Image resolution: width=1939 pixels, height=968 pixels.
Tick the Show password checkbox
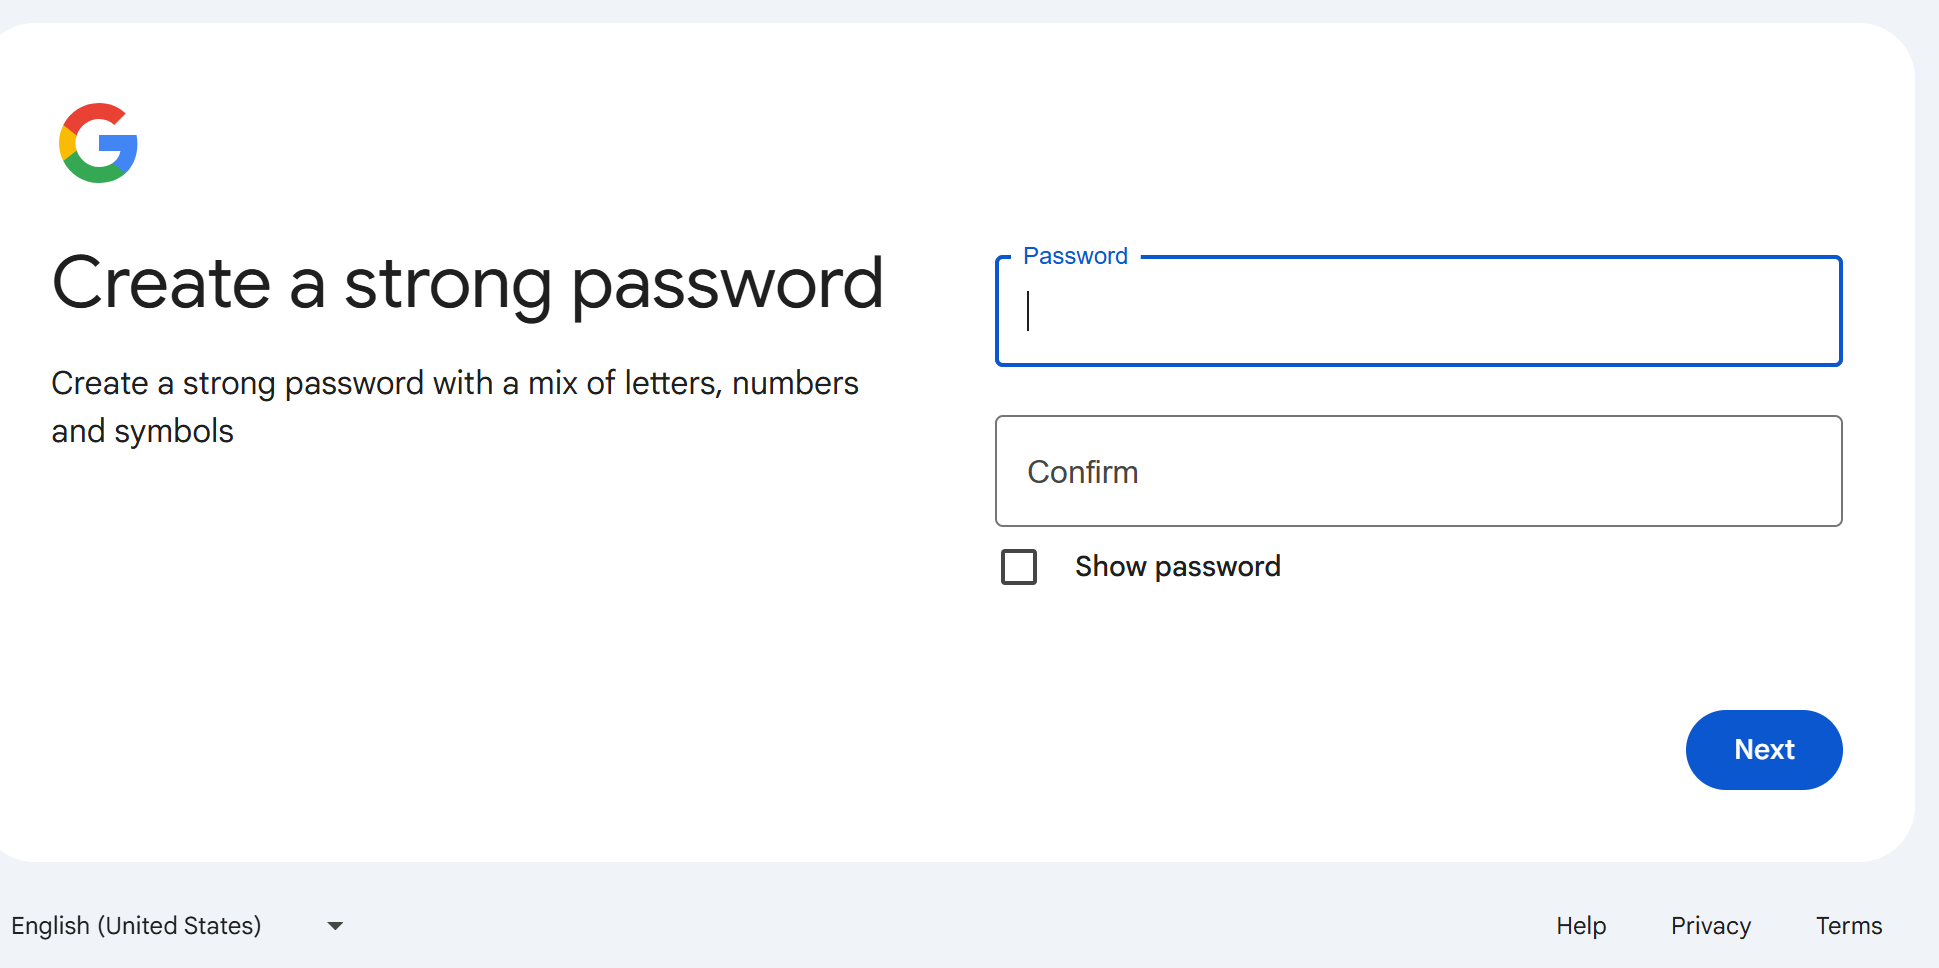click(x=1019, y=567)
